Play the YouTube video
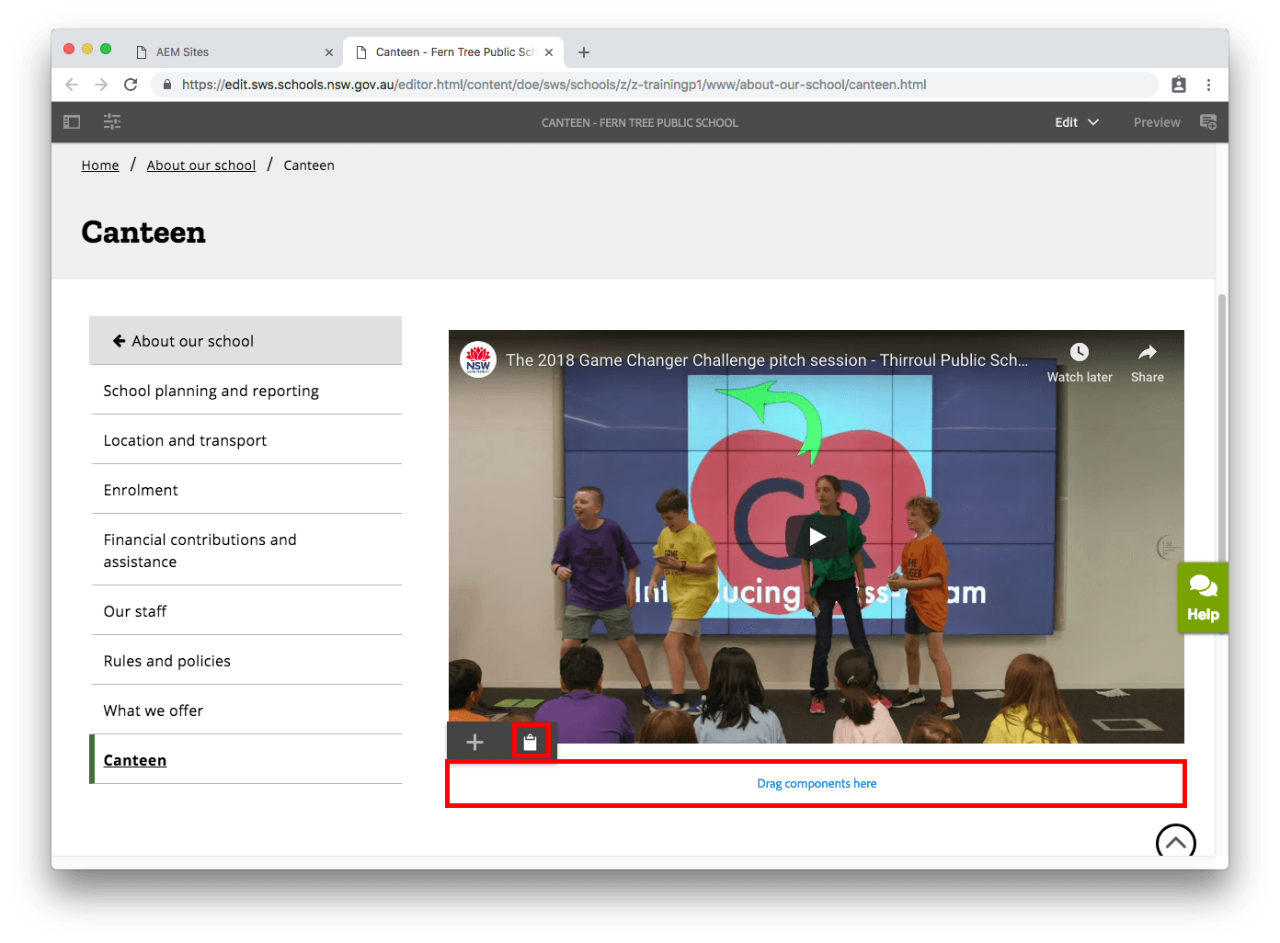This screenshot has width=1280, height=943. click(x=817, y=536)
